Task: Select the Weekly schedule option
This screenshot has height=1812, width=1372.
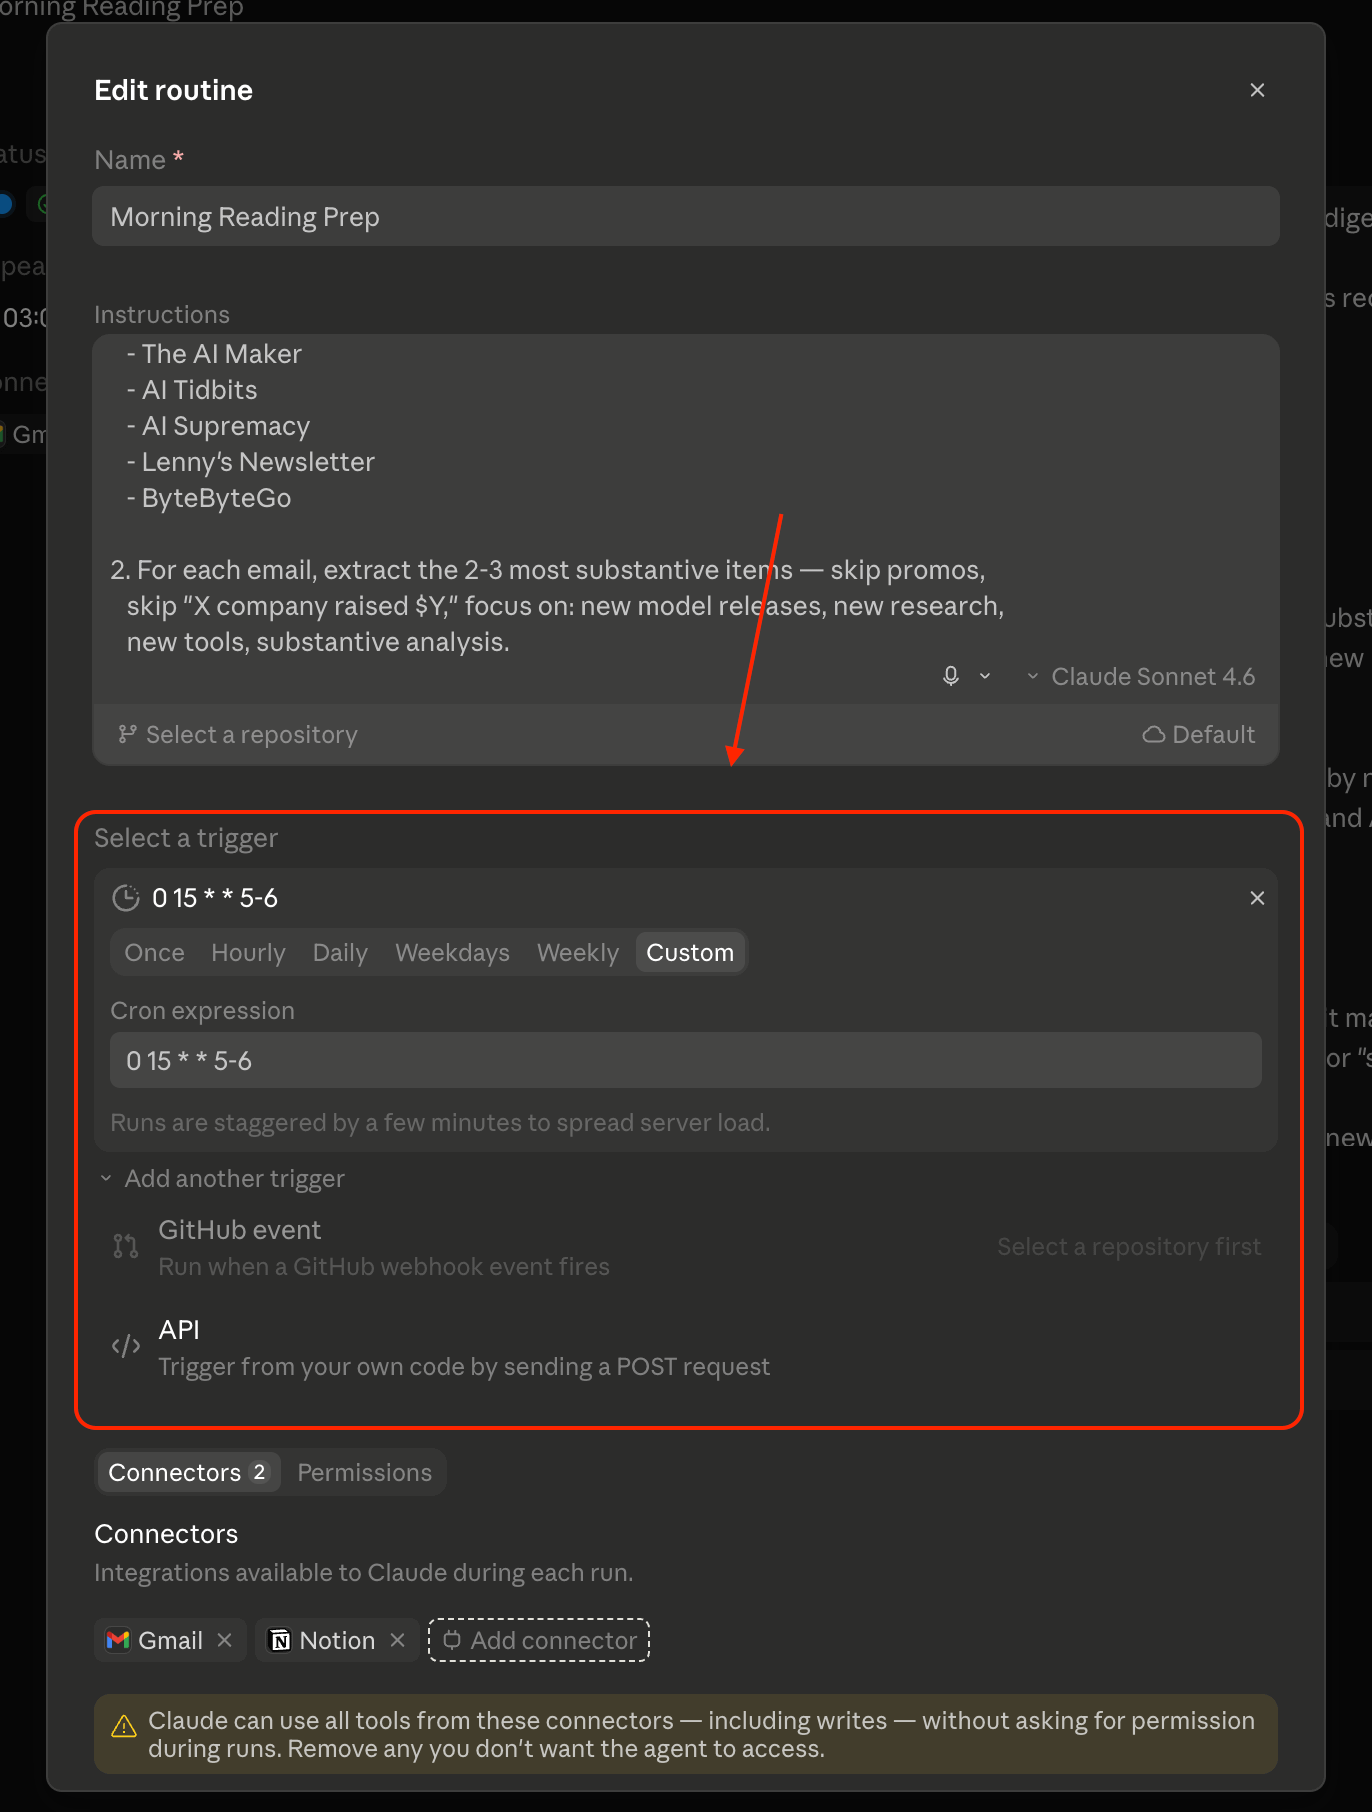Action: [x=578, y=952]
